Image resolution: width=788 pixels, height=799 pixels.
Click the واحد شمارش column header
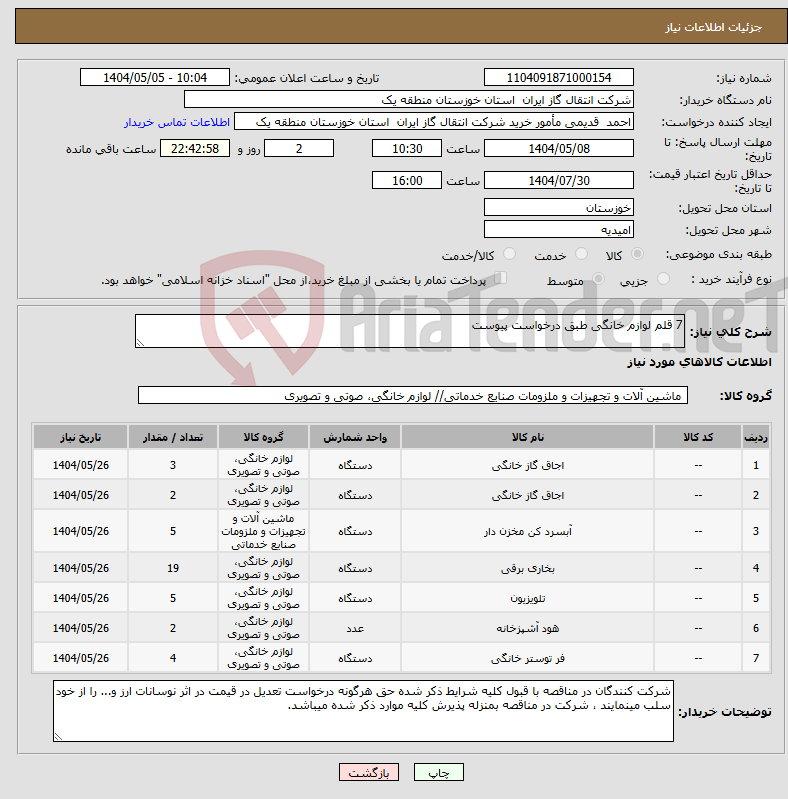pos(355,437)
